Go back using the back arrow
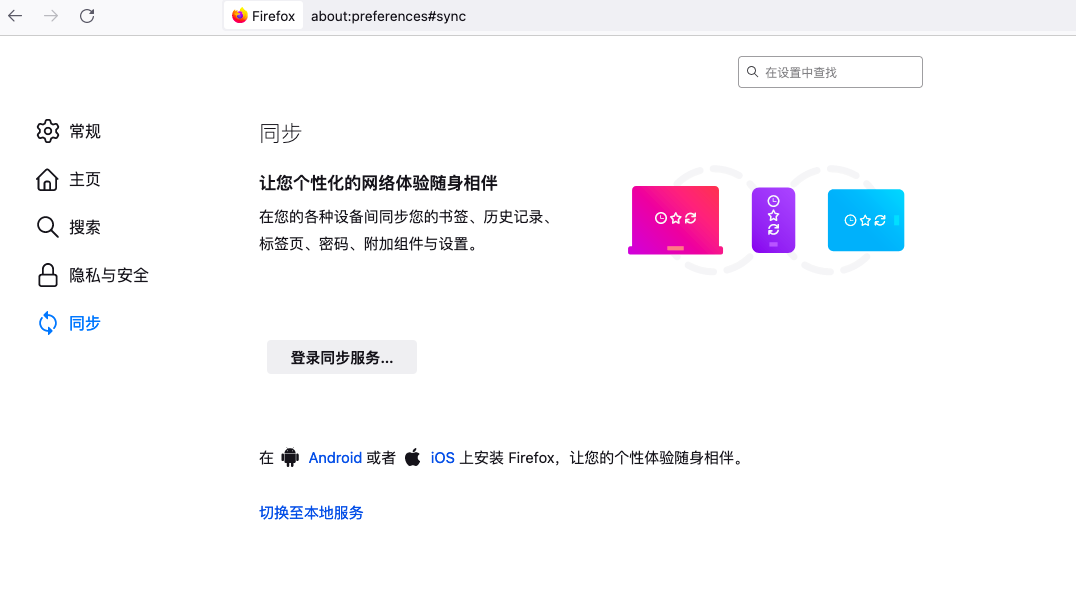The width and height of the screenshot is (1076, 611). [x=15, y=16]
